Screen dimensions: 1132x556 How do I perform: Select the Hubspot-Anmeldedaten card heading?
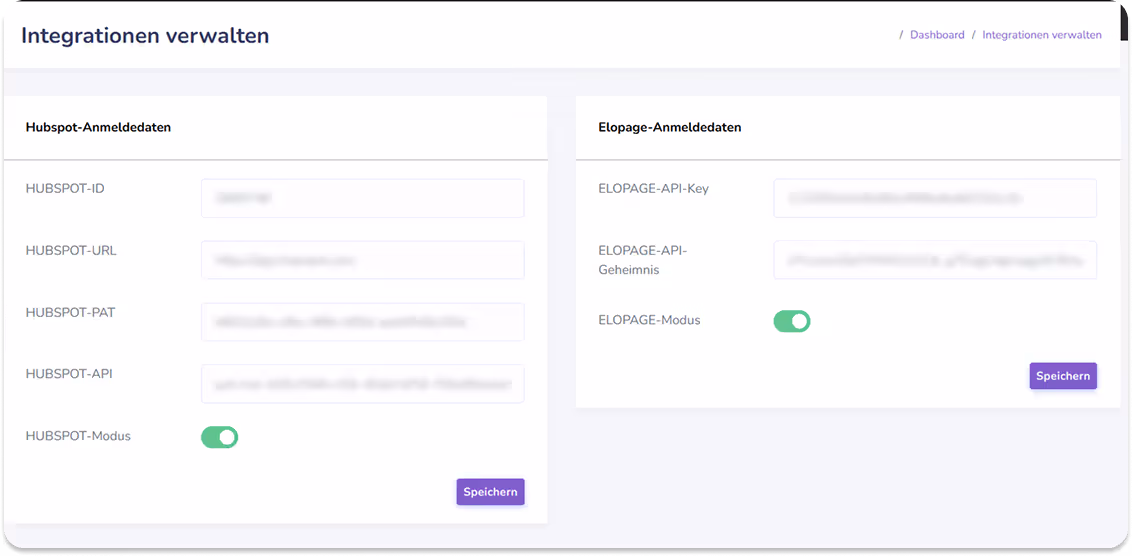(x=98, y=127)
